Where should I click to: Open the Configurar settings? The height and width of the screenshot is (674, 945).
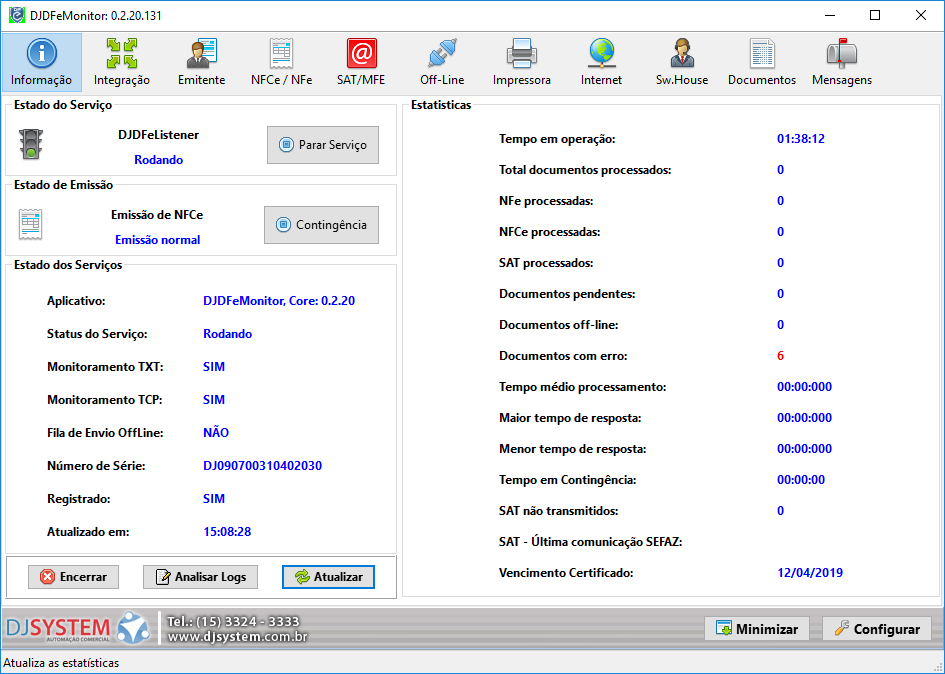(x=877, y=629)
